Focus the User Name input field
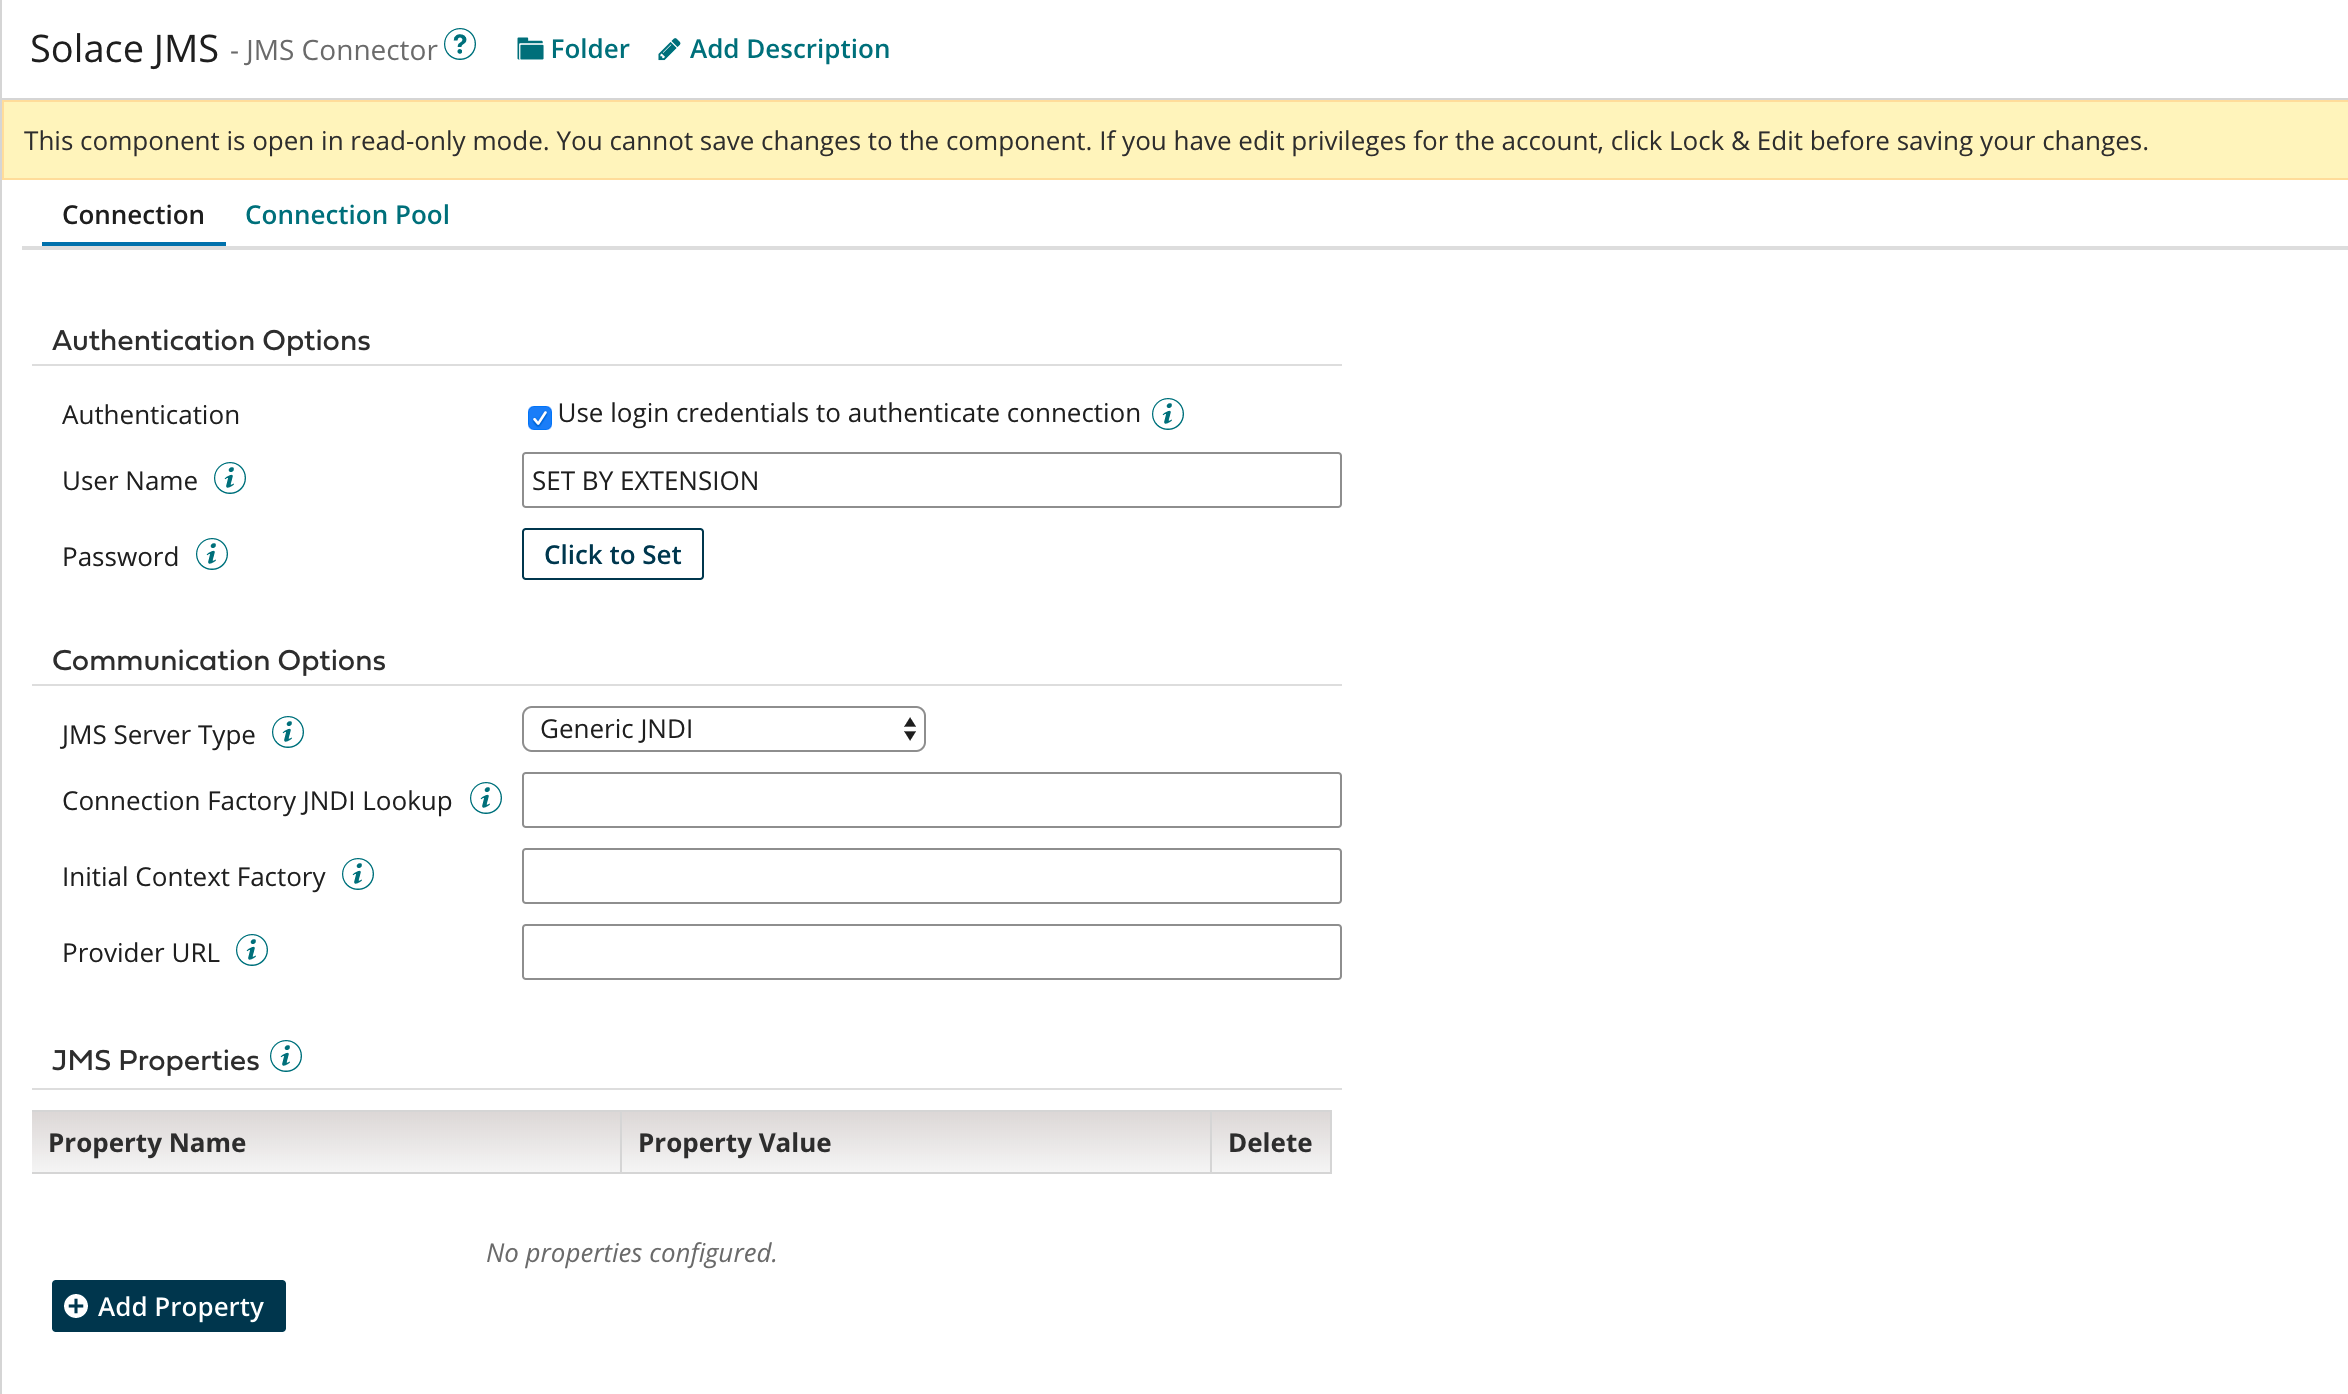Viewport: 2348px width, 1394px height. pyautogui.click(x=932, y=480)
